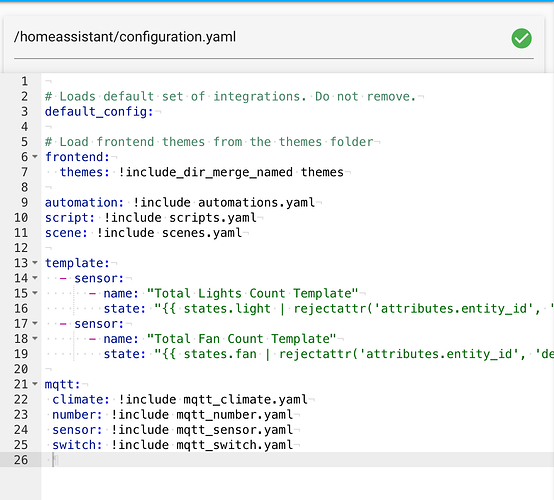Click the states.fan state expression on line 19
Screen dimensions: 554x500
point(353,354)
